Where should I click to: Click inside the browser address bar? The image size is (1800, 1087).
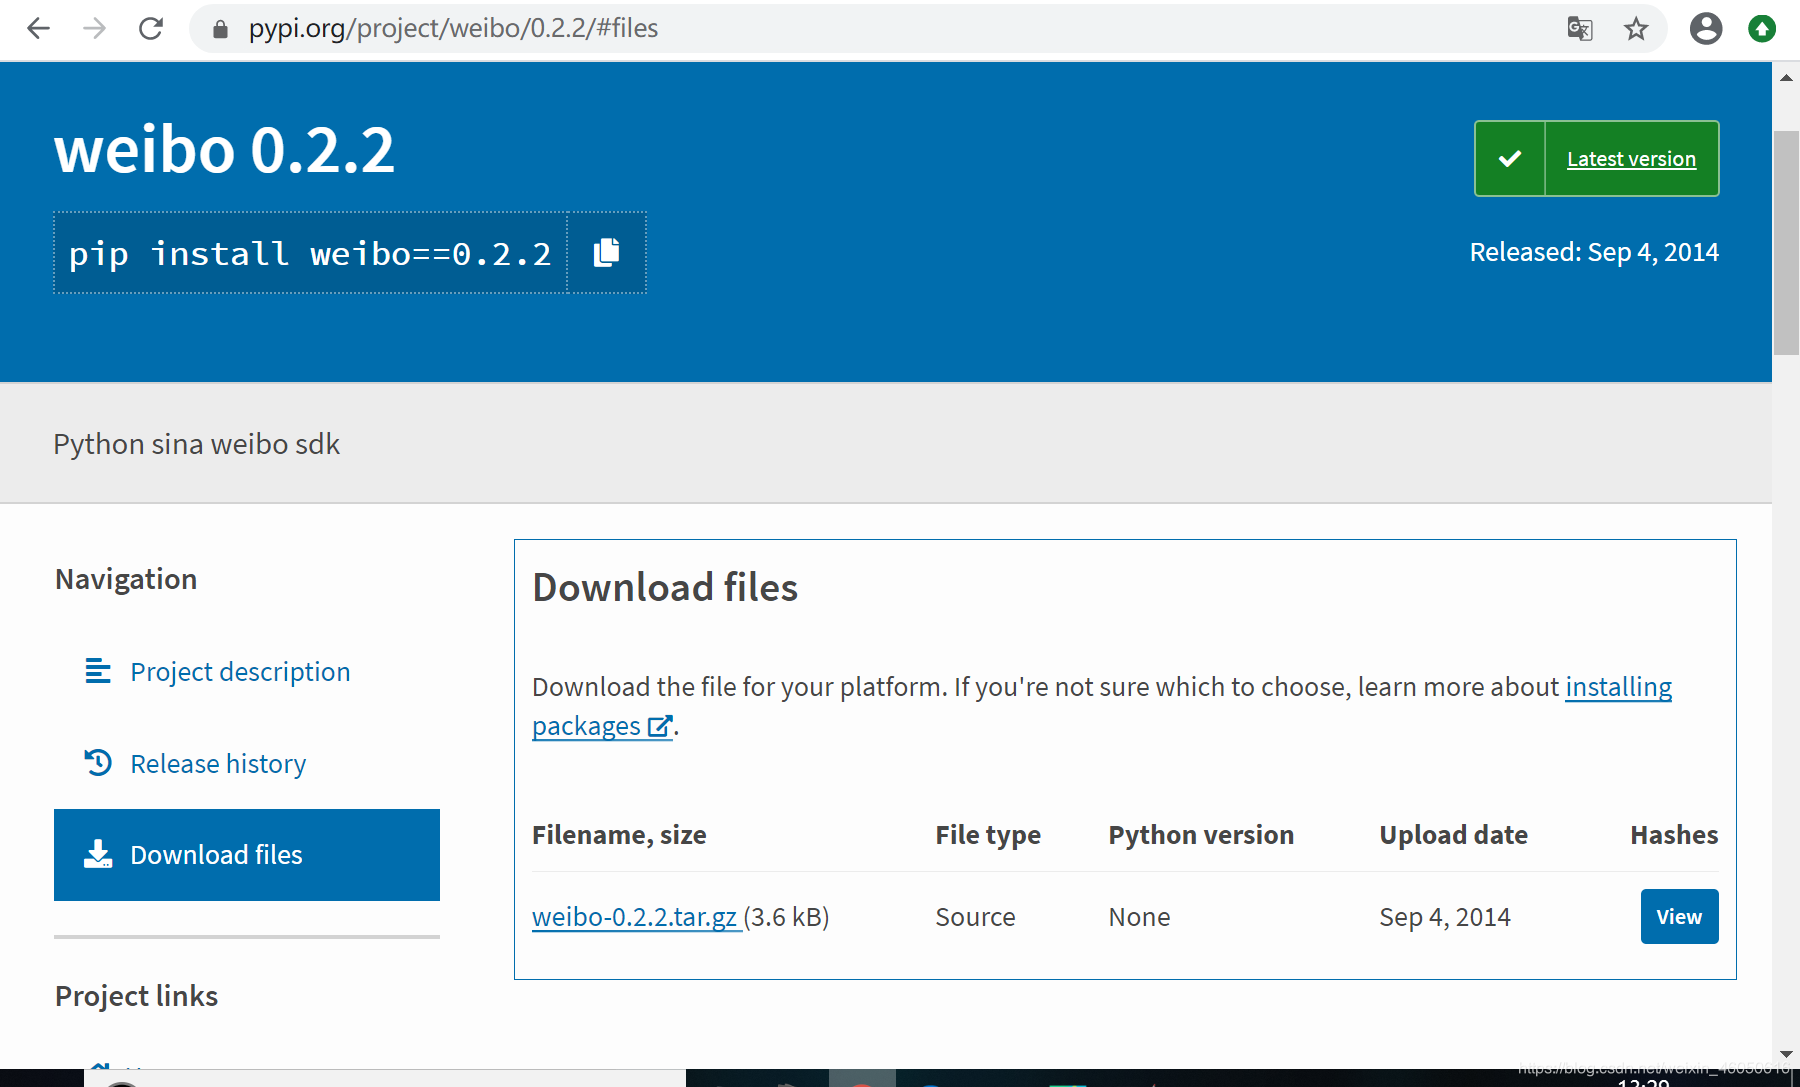(700, 29)
